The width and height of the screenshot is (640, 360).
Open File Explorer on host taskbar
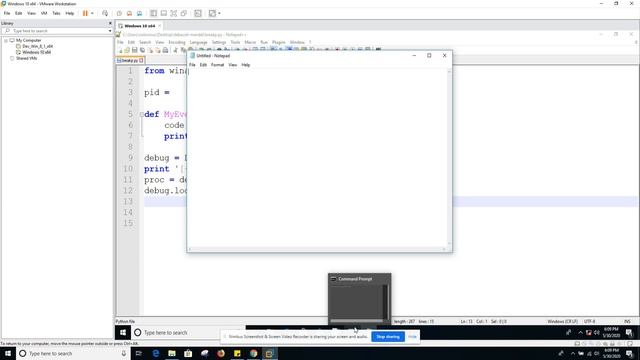(172, 353)
